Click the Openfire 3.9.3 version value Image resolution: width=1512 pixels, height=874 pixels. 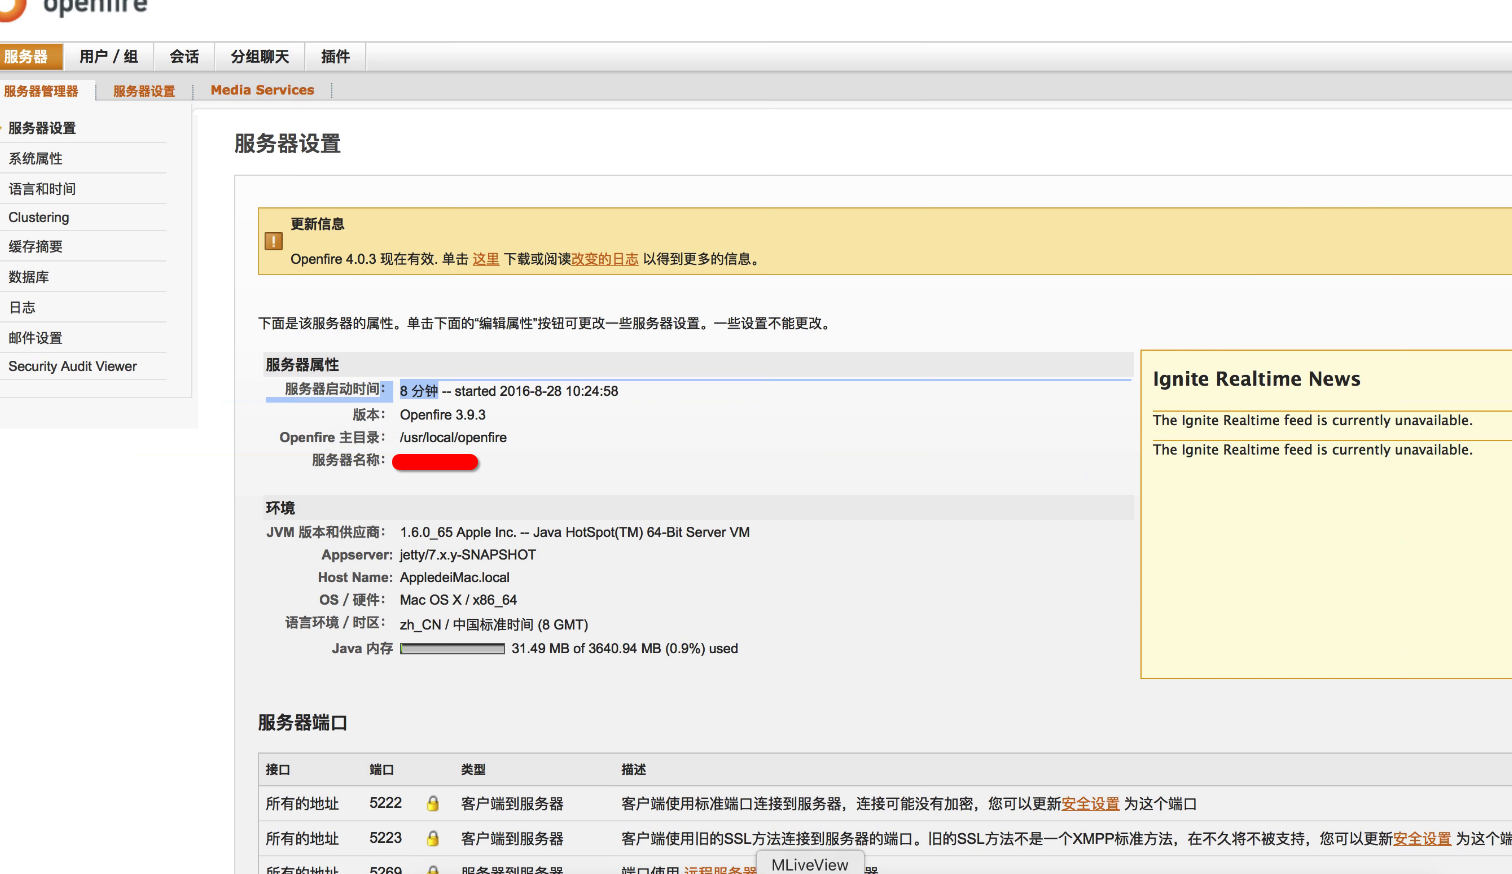[x=443, y=415]
